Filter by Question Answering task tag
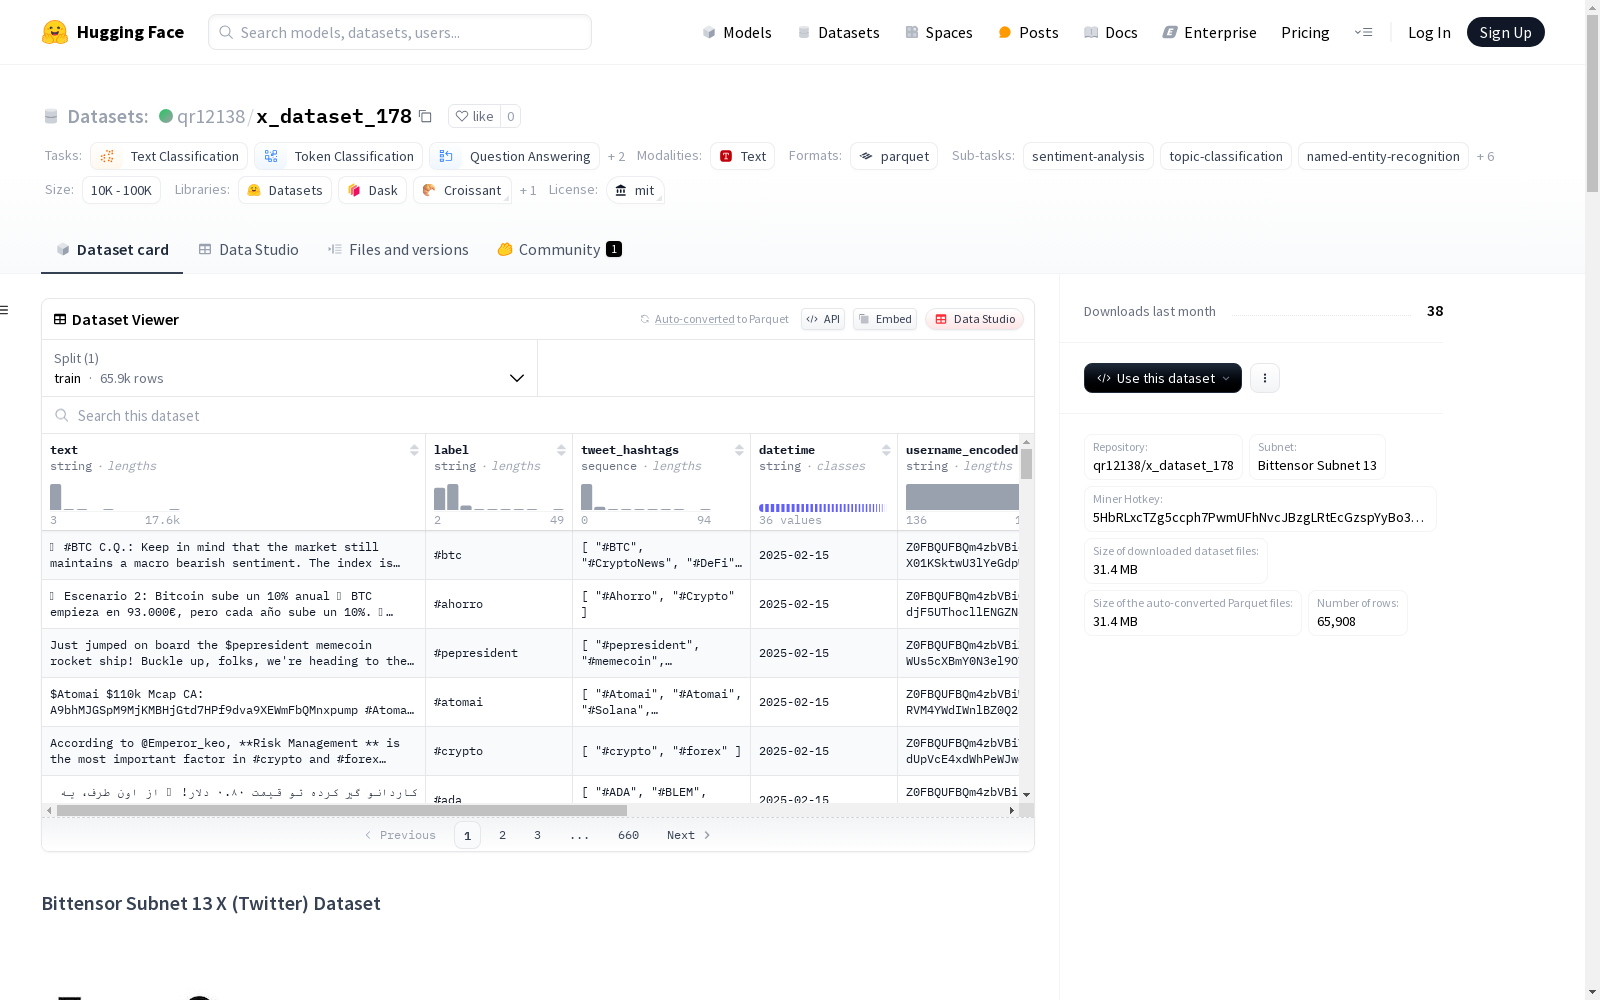 pyautogui.click(x=514, y=156)
